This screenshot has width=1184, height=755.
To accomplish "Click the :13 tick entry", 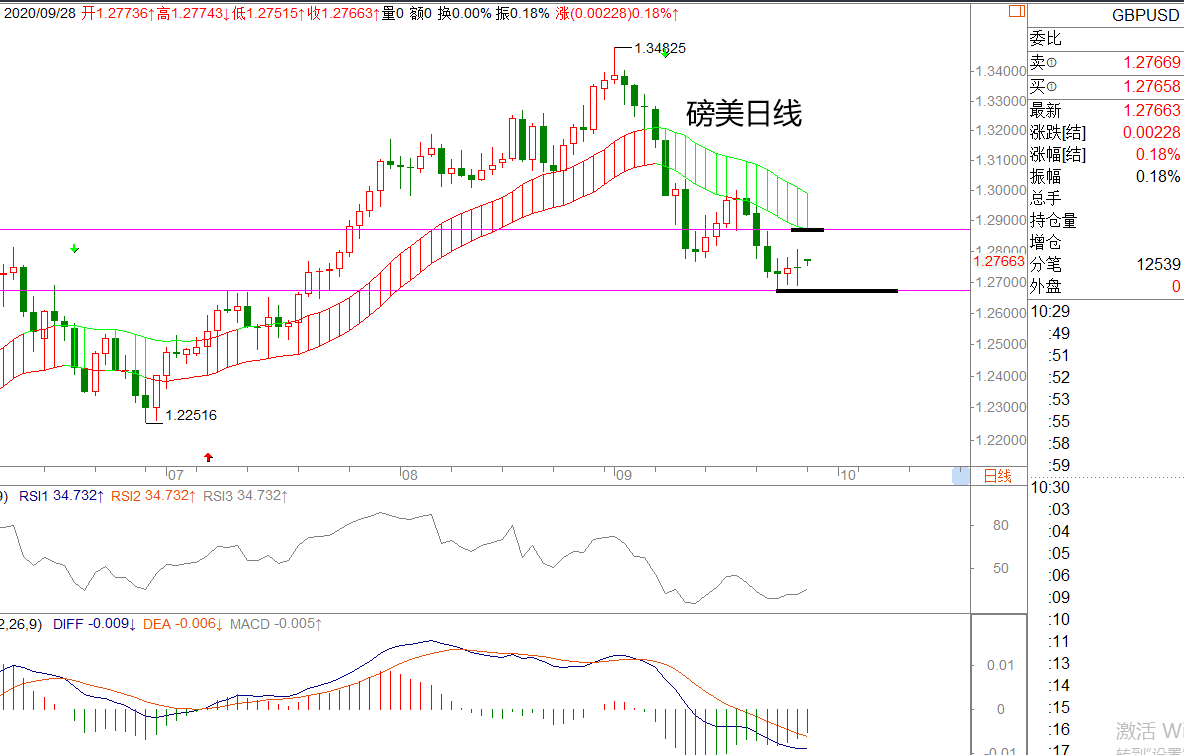I will click(1059, 663).
